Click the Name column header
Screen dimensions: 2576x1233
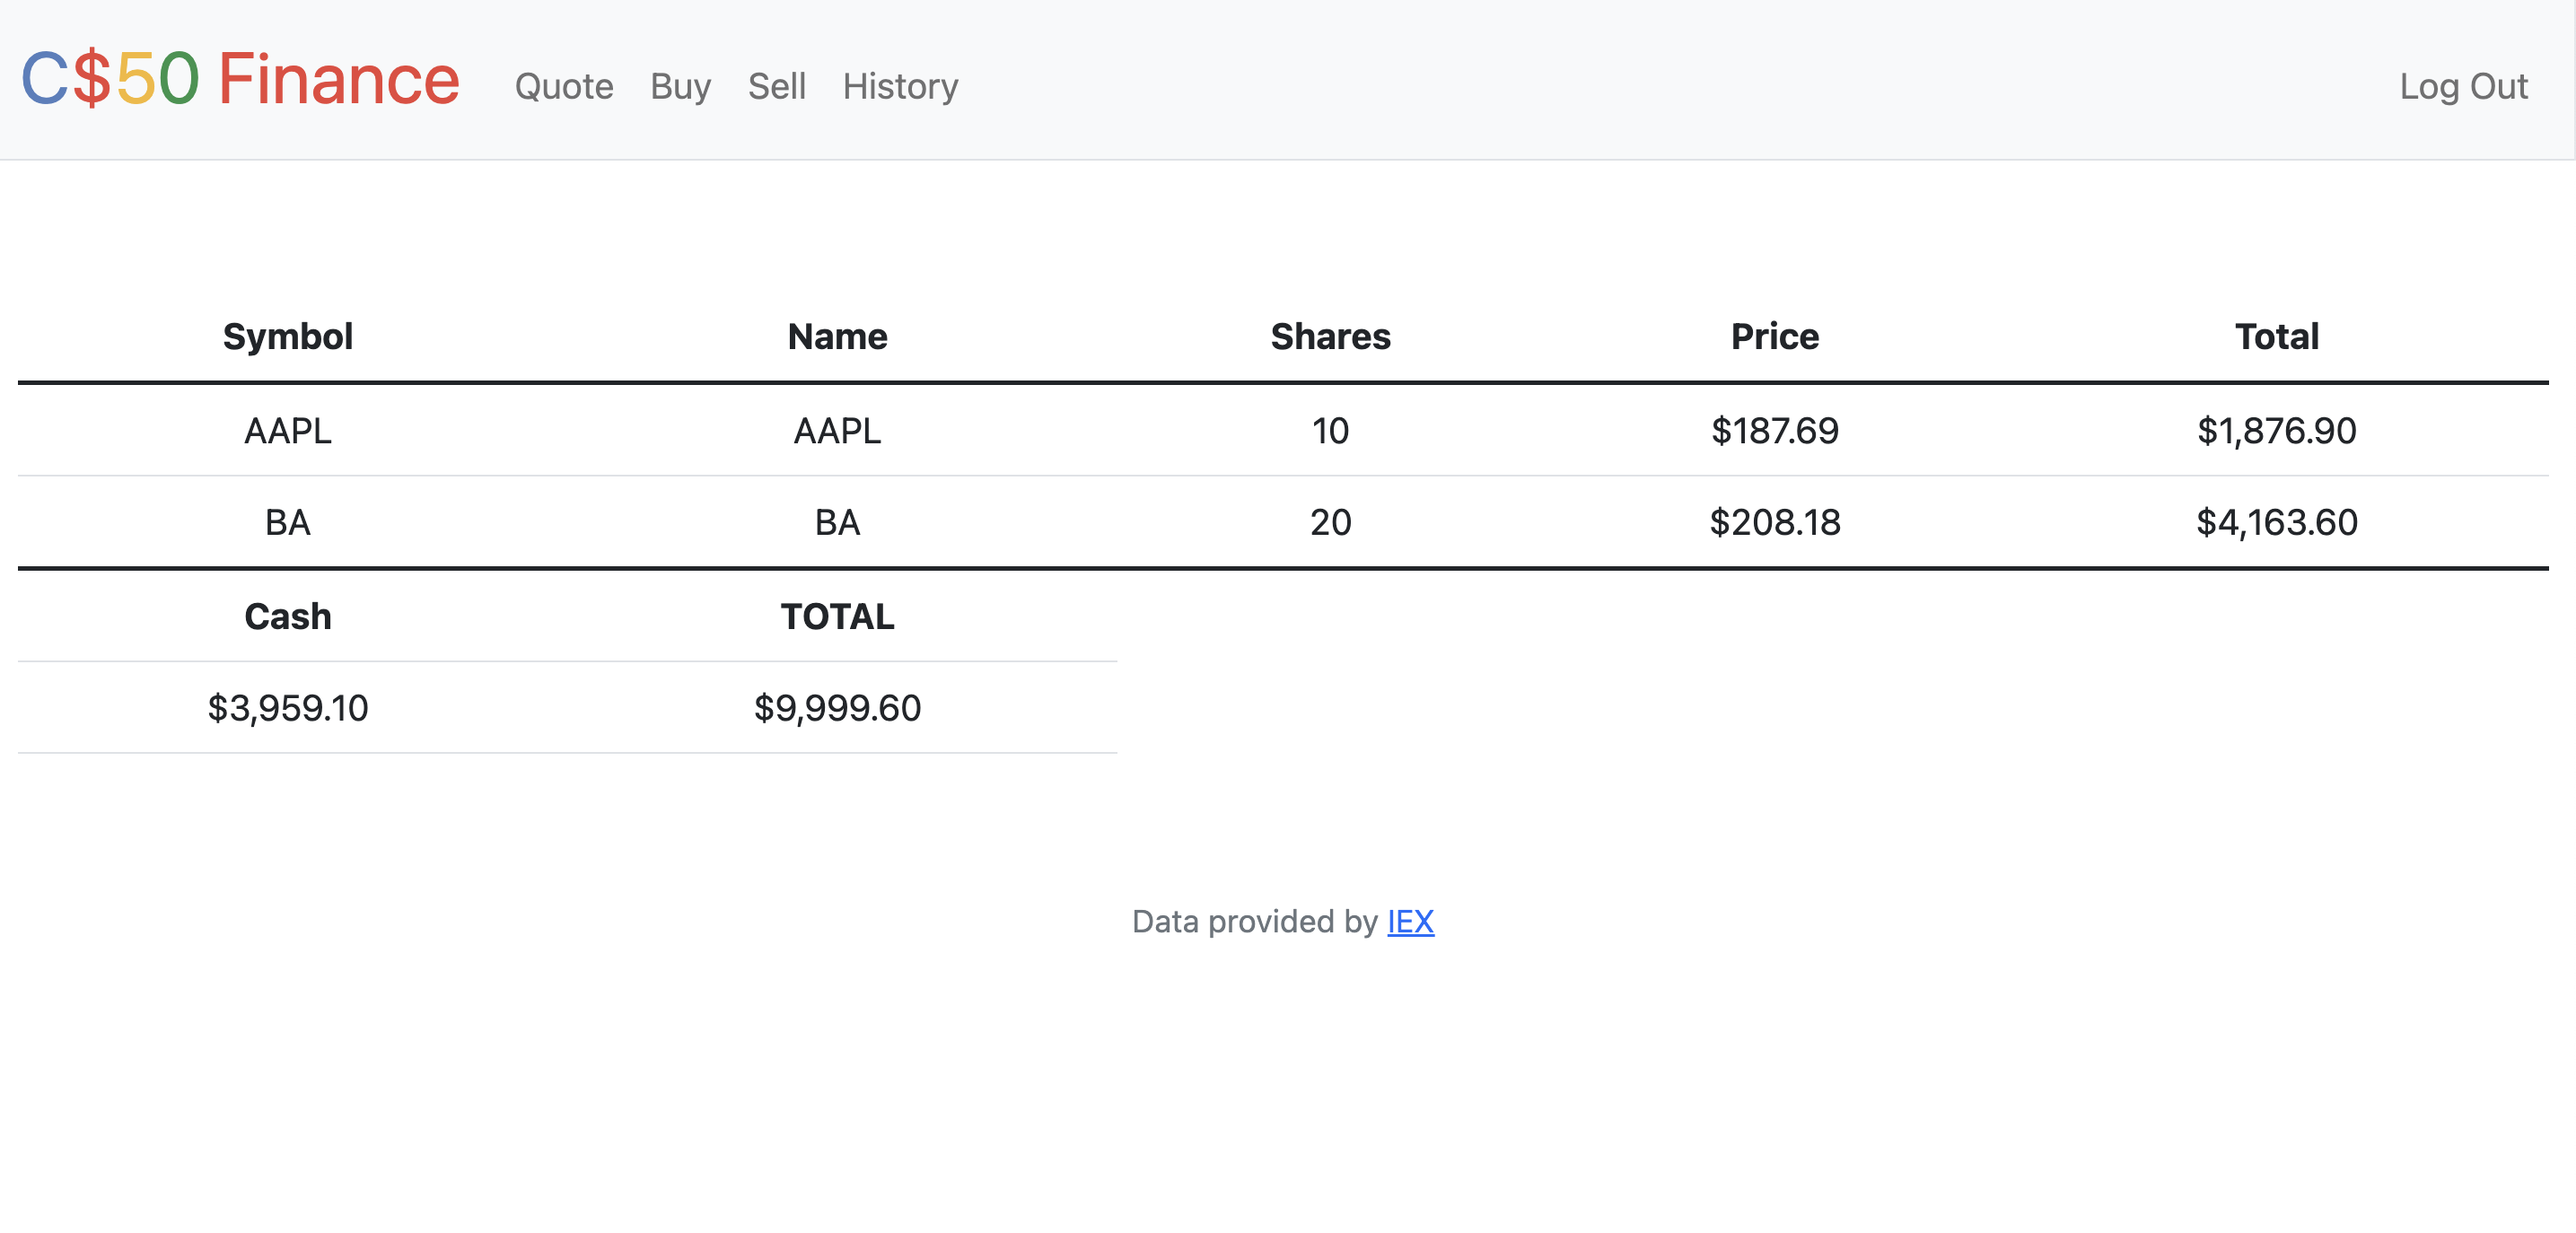pos(837,337)
